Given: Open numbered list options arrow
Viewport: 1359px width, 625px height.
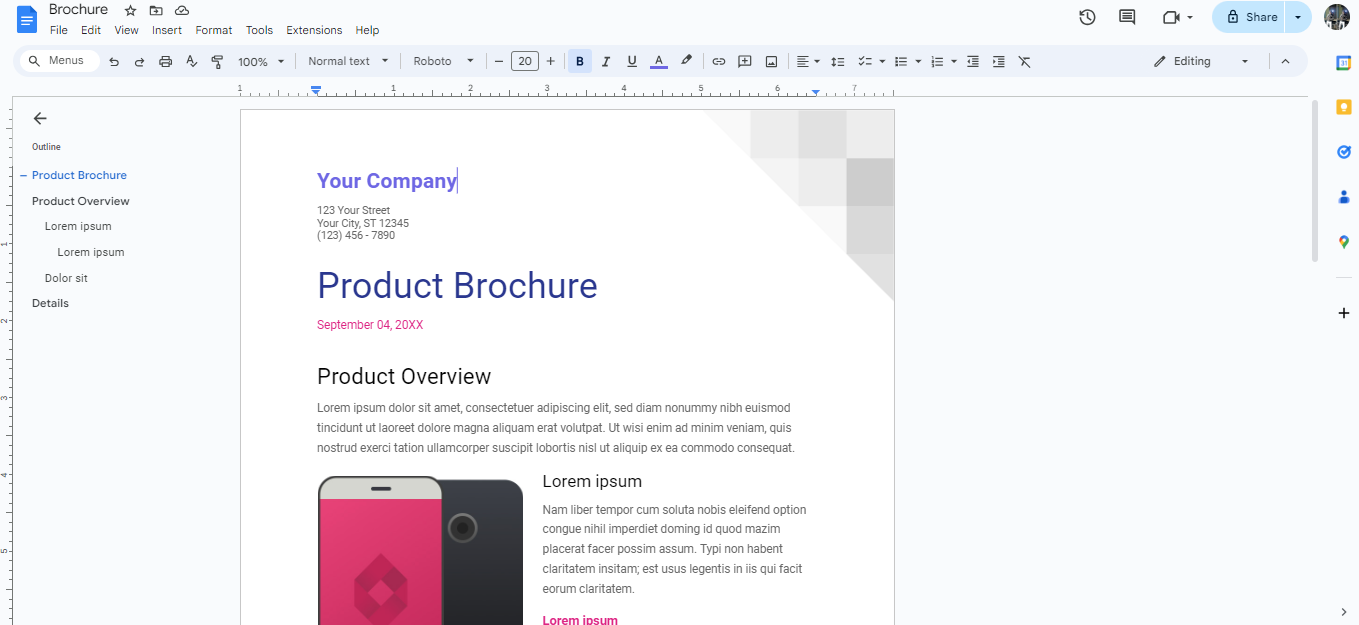Looking at the screenshot, I should click(954, 61).
